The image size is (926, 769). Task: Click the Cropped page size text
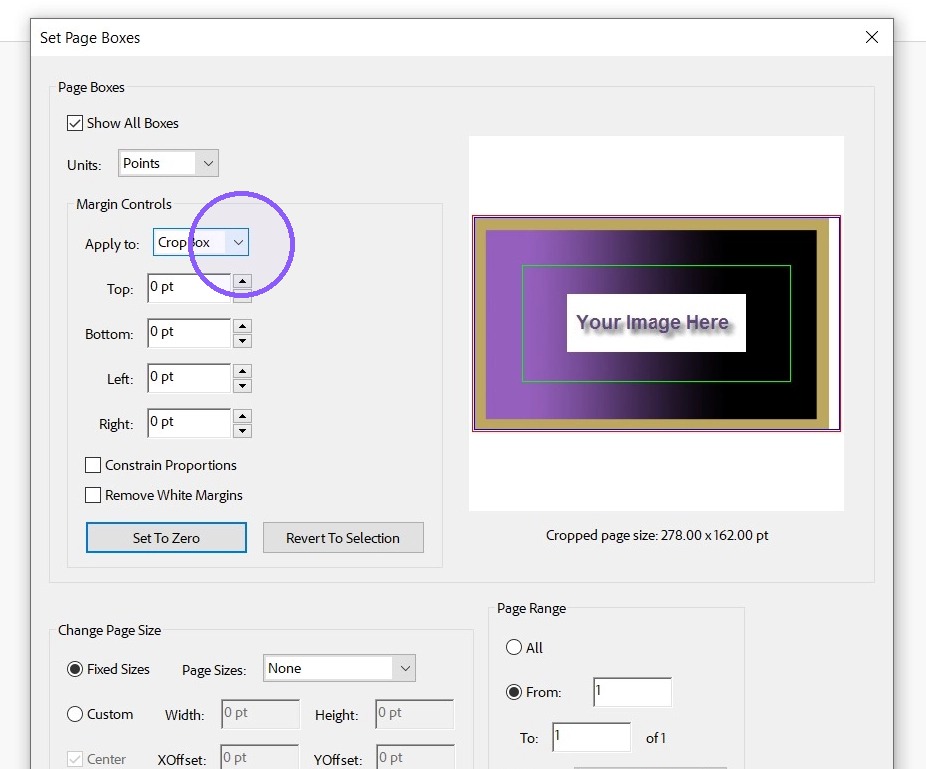[657, 536]
